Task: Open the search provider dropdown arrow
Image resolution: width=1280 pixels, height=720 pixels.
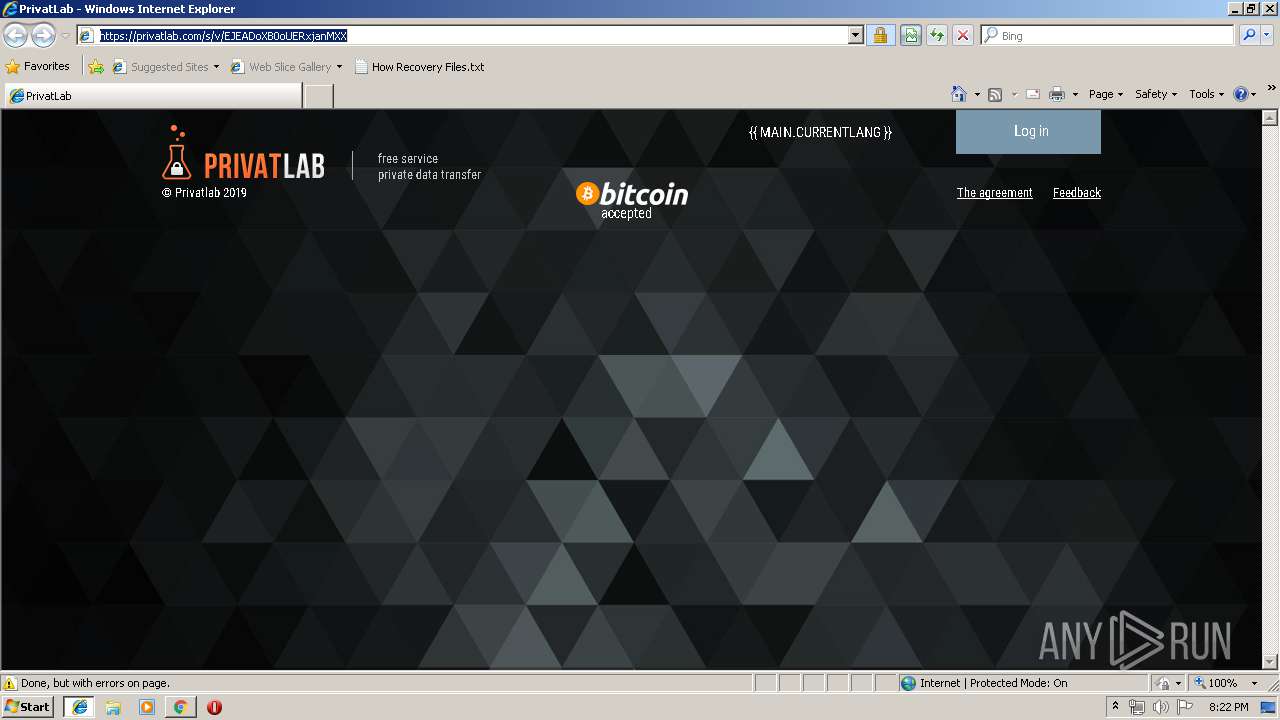Action: tap(1267, 35)
